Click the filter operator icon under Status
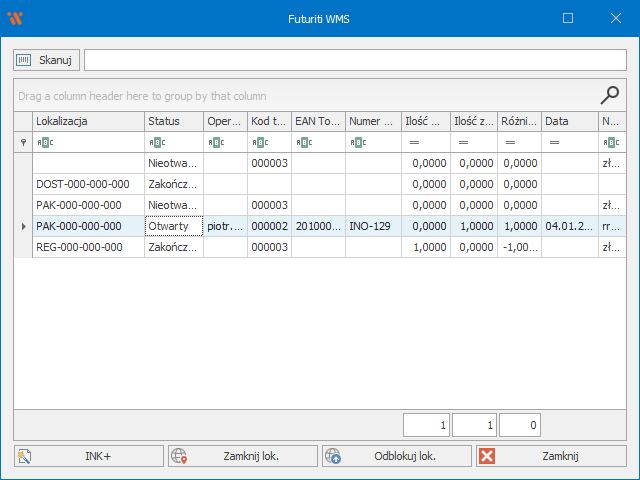The height and width of the screenshot is (480, 640). (x=157, y=143)
